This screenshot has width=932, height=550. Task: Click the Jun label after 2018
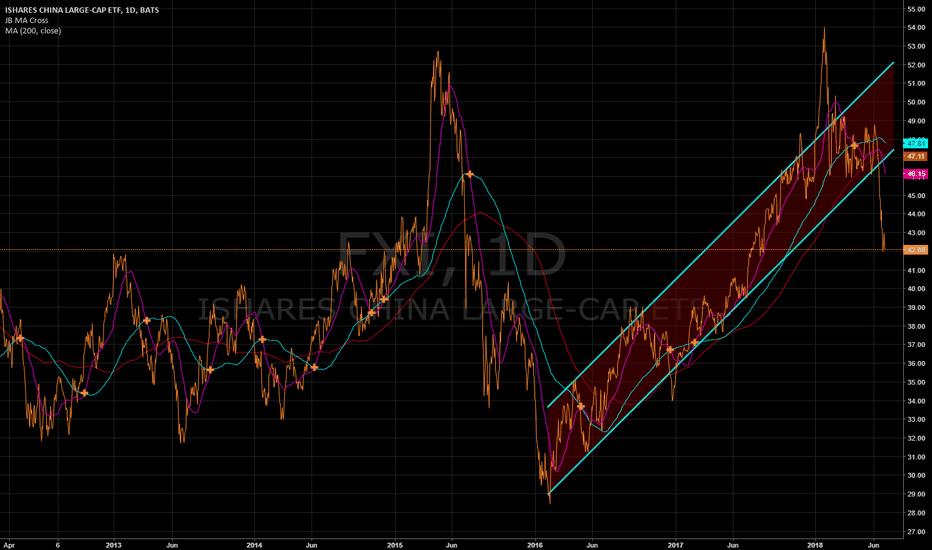click(x=873, y=545)
